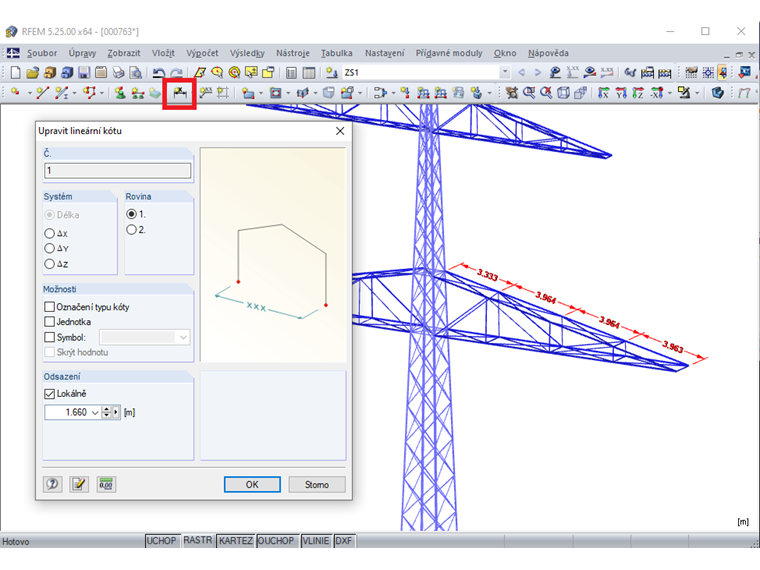The width and height of the screenshot is (760, 570).
Task: Insert a new node tool
Action: pos(16,92)
